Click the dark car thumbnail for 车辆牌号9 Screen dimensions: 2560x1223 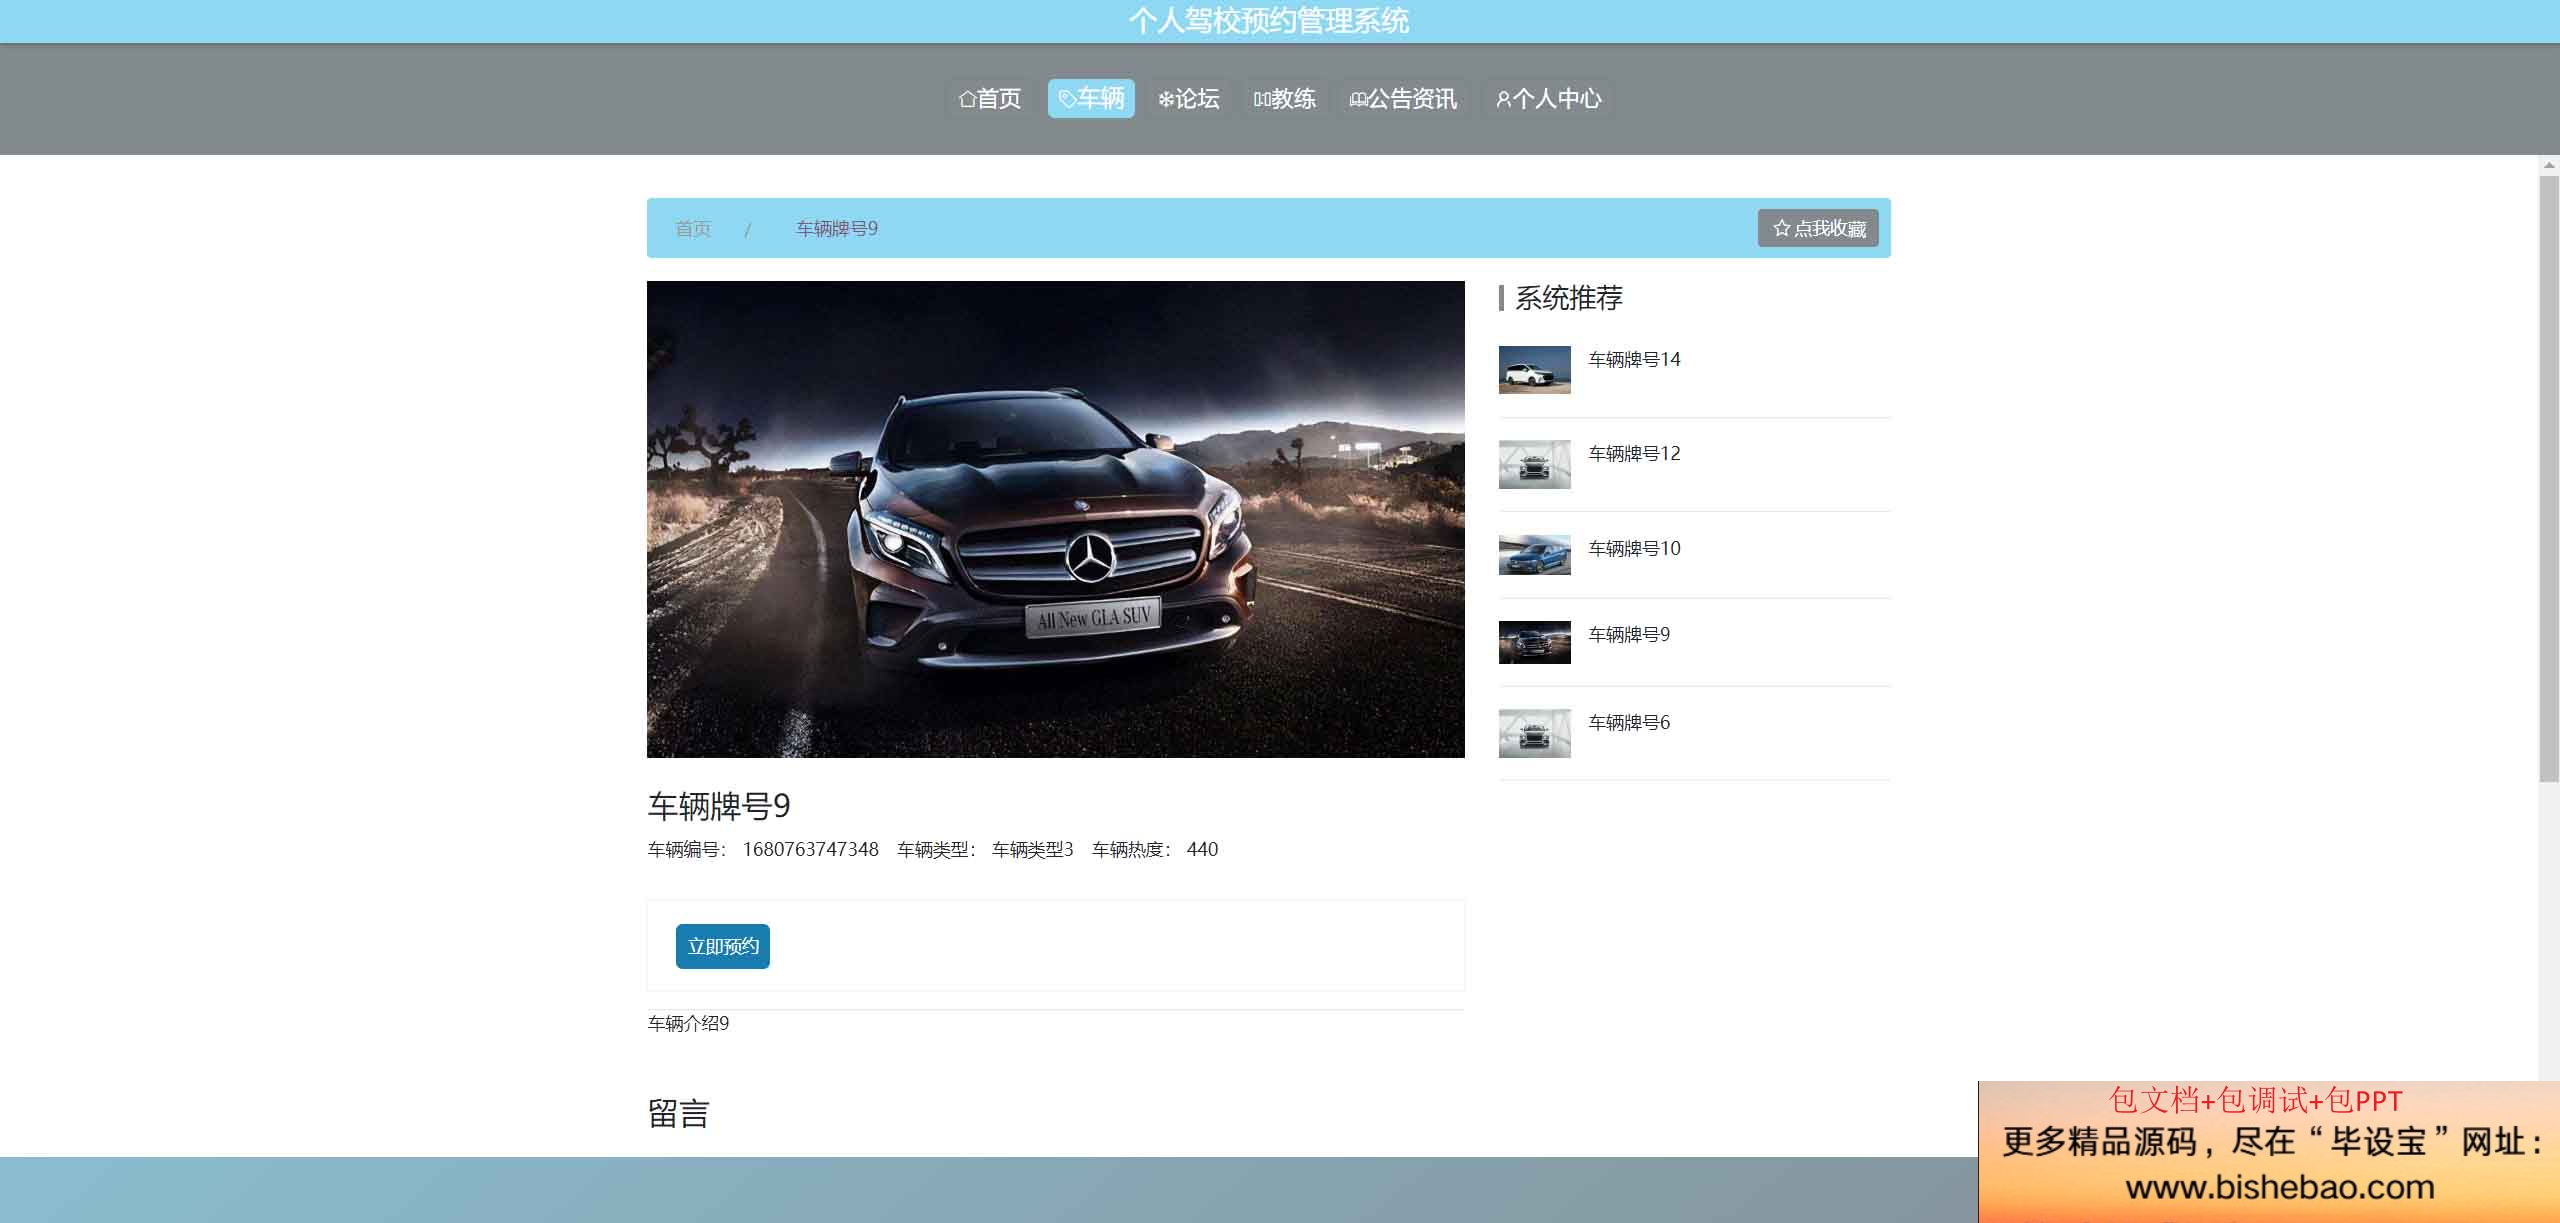(x=1534, y=642)
